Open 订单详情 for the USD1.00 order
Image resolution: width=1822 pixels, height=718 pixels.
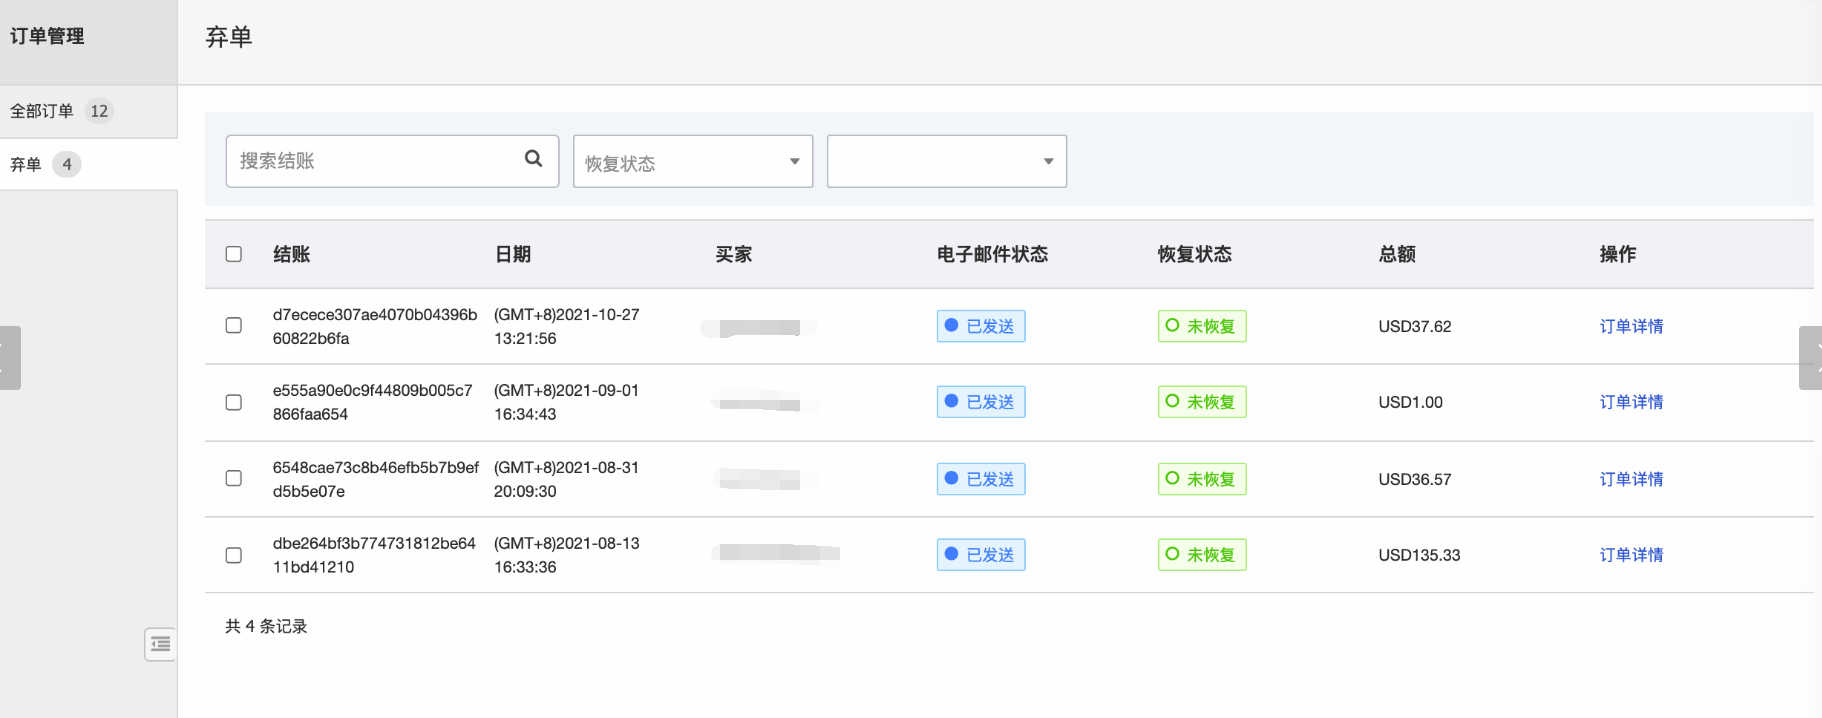(x=1631, y=402)
